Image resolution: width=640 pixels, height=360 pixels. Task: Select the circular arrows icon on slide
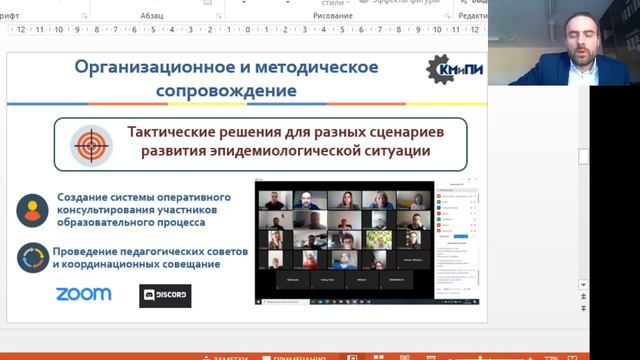click(x=33, y=258)
